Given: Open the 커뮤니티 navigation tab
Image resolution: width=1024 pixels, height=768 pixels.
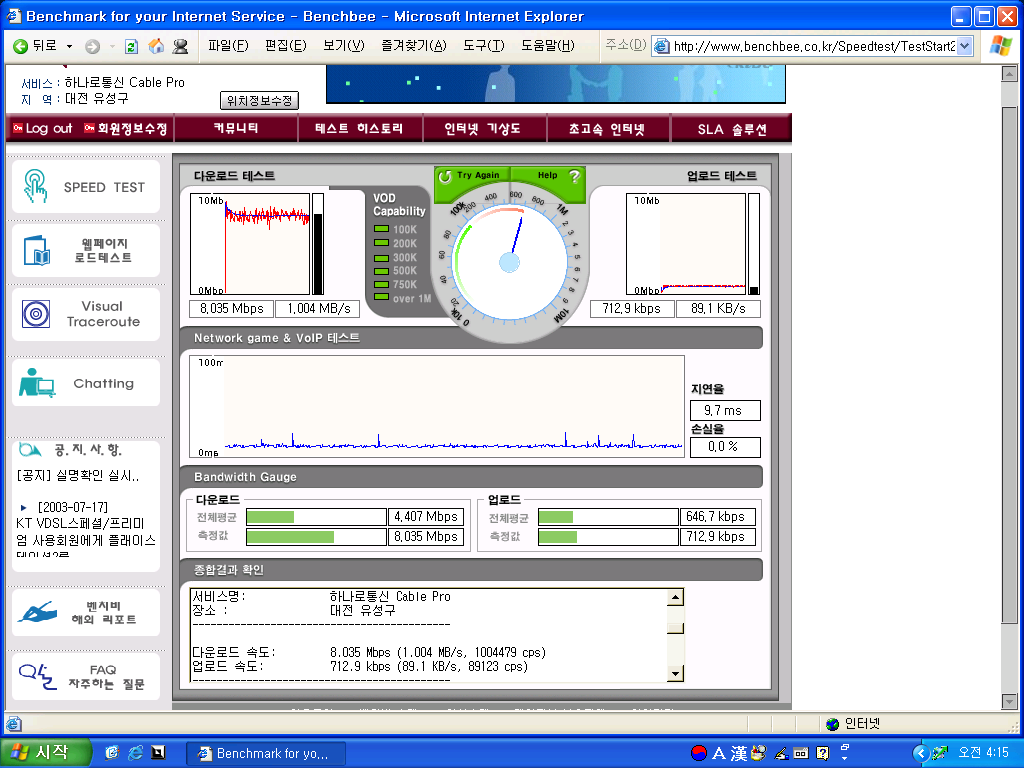Looking at the screenshot, I should point(236,128).
